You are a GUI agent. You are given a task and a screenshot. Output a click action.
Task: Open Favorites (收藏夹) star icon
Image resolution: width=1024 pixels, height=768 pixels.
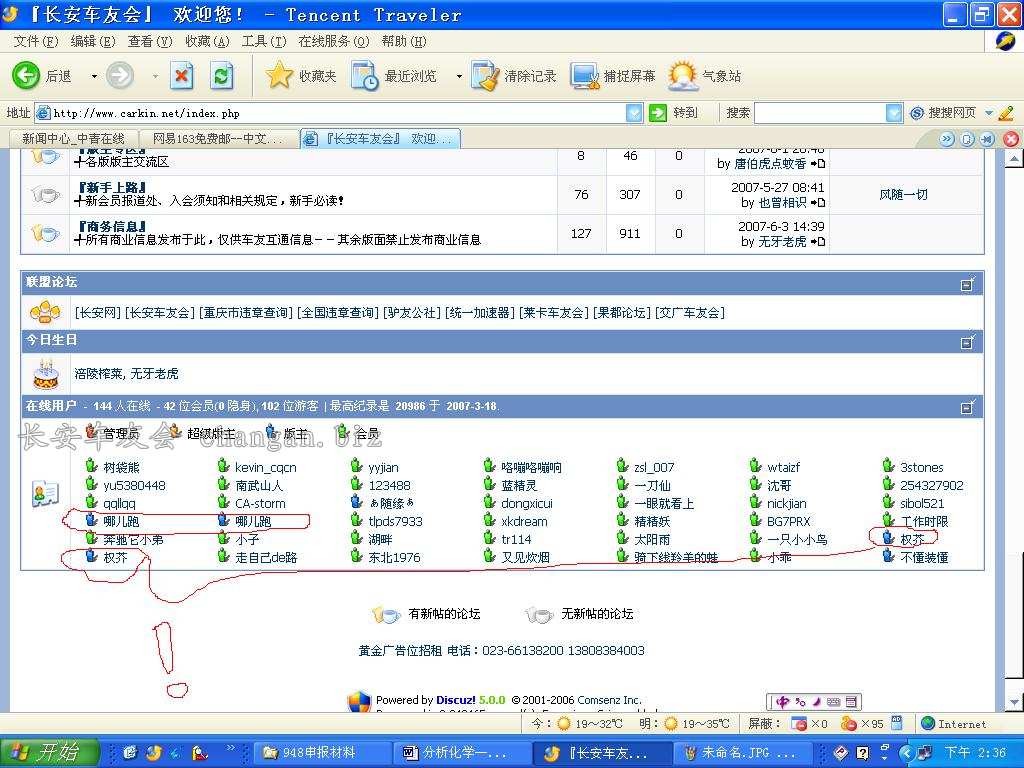pos(279,75)
